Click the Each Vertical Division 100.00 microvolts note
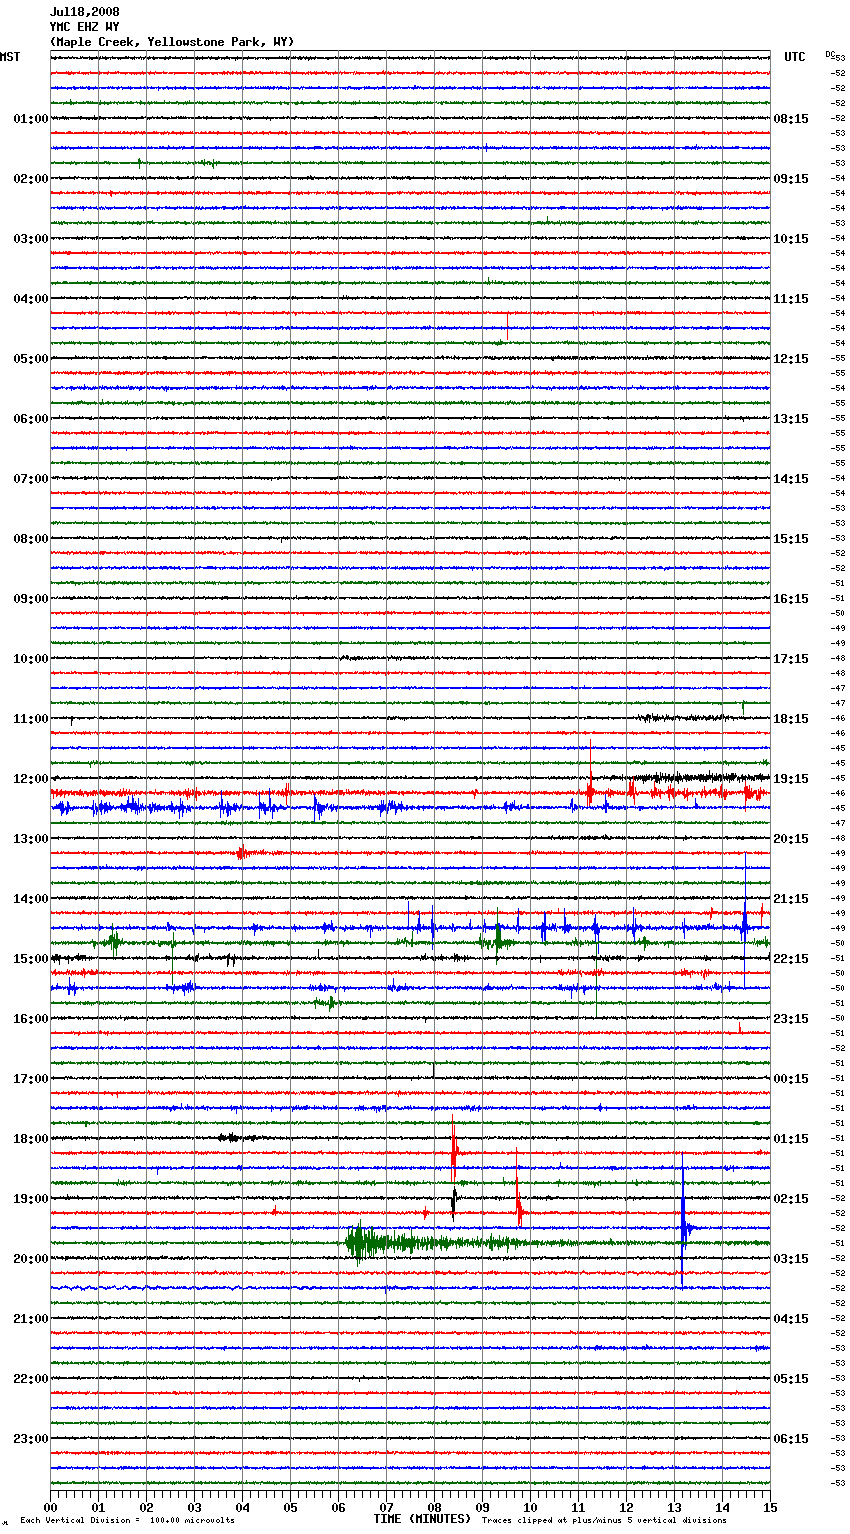The image size is (850, 1534). (127, 1521)
